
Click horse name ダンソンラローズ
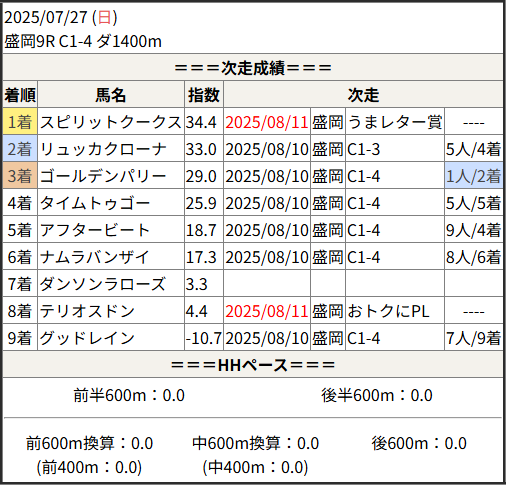[x=103, y=284]
